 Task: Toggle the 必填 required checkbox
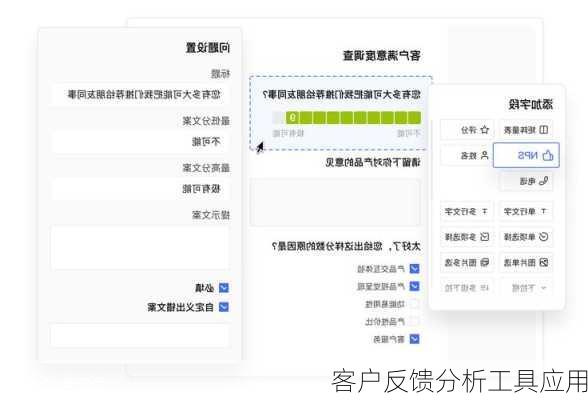click(x=224, y=288)
